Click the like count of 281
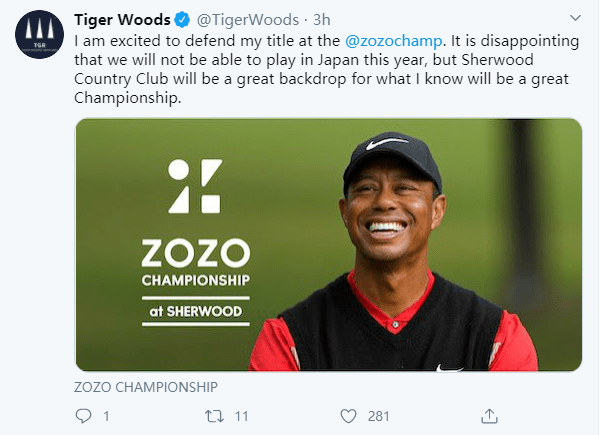 pos(379,415)
